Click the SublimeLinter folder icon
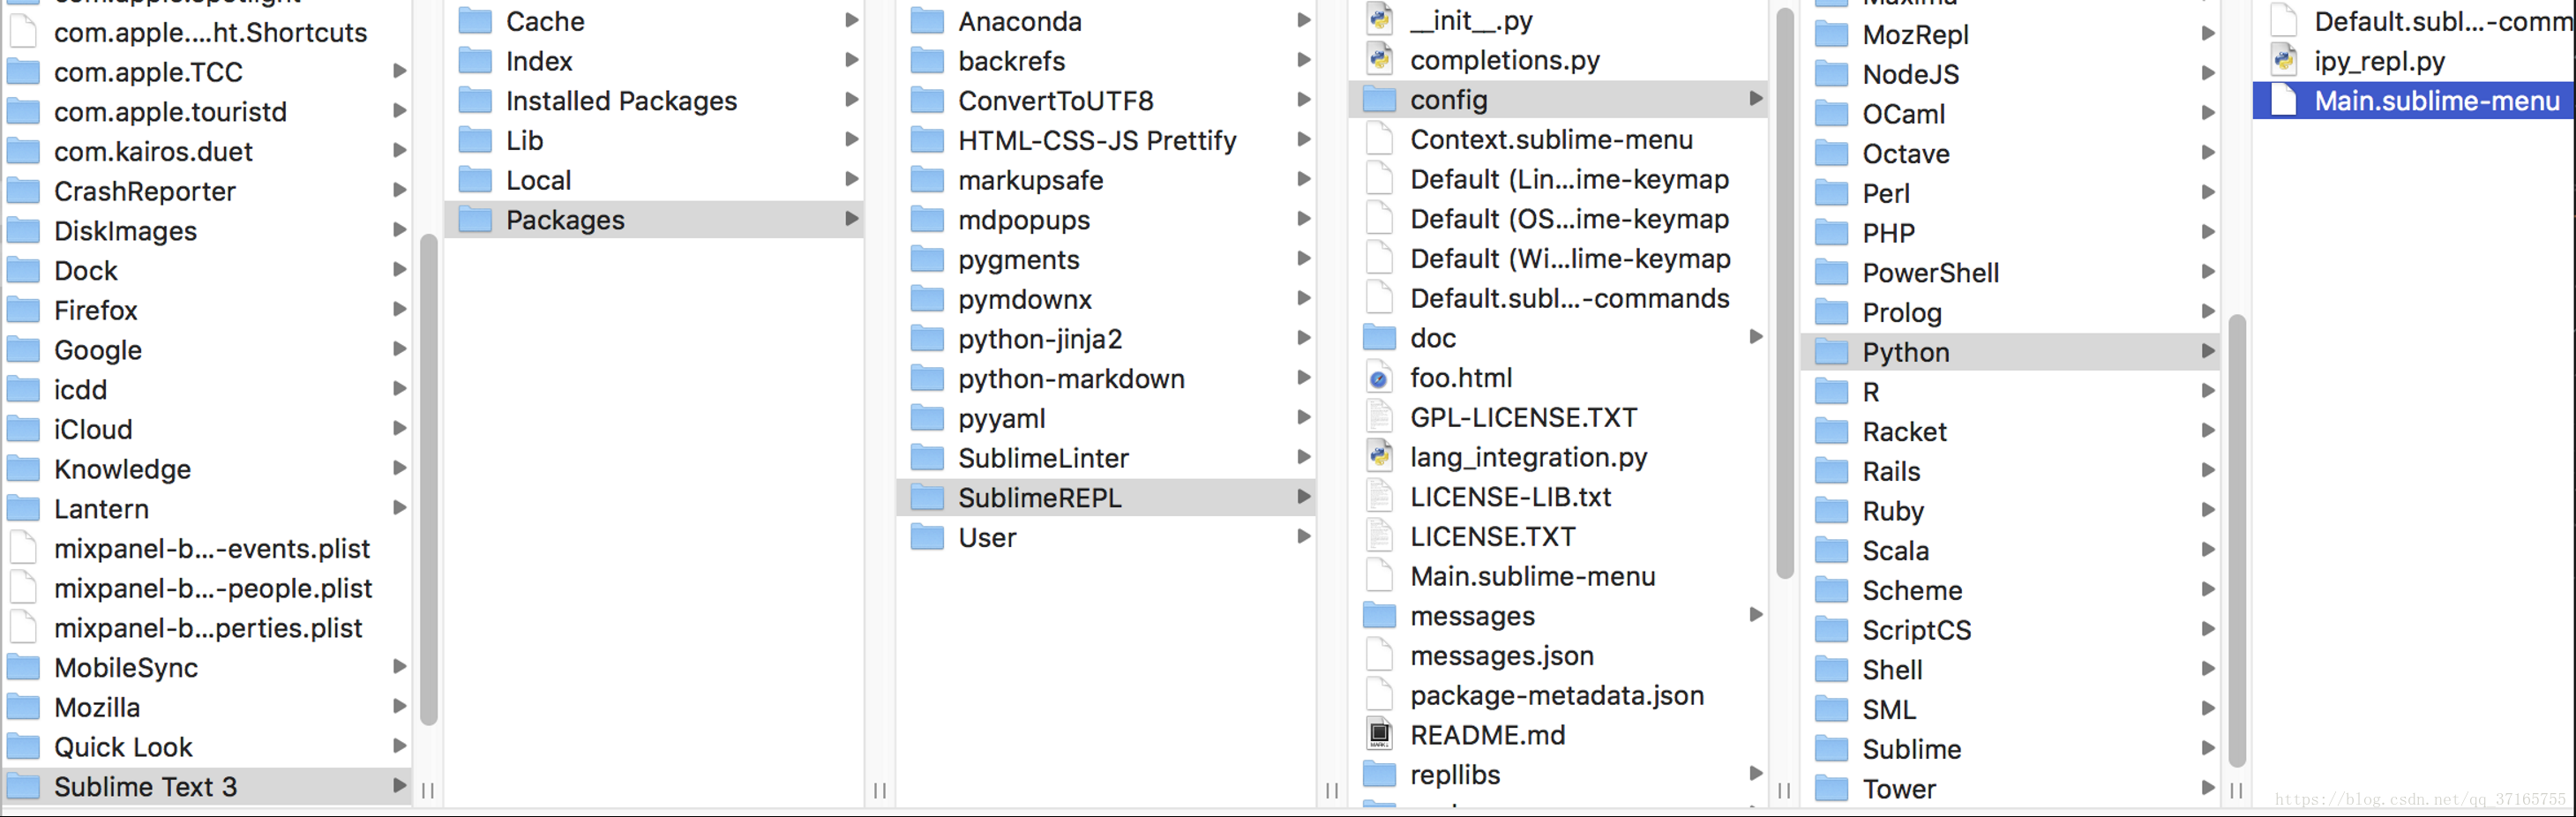Viewport: 2576px width, 817px height. click(x=927, y=458)
